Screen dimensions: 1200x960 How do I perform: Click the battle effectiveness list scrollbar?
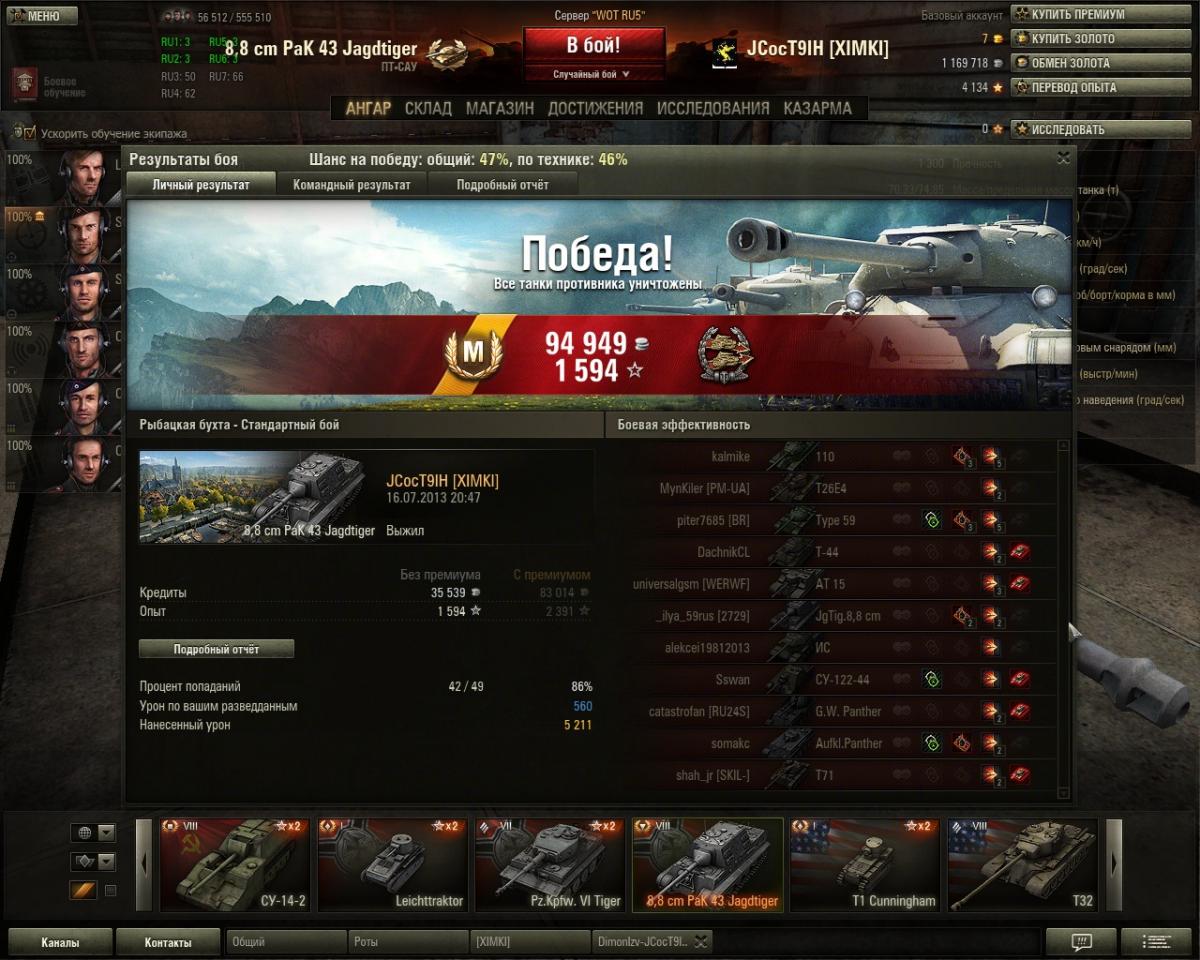(x=1063, y=616)
